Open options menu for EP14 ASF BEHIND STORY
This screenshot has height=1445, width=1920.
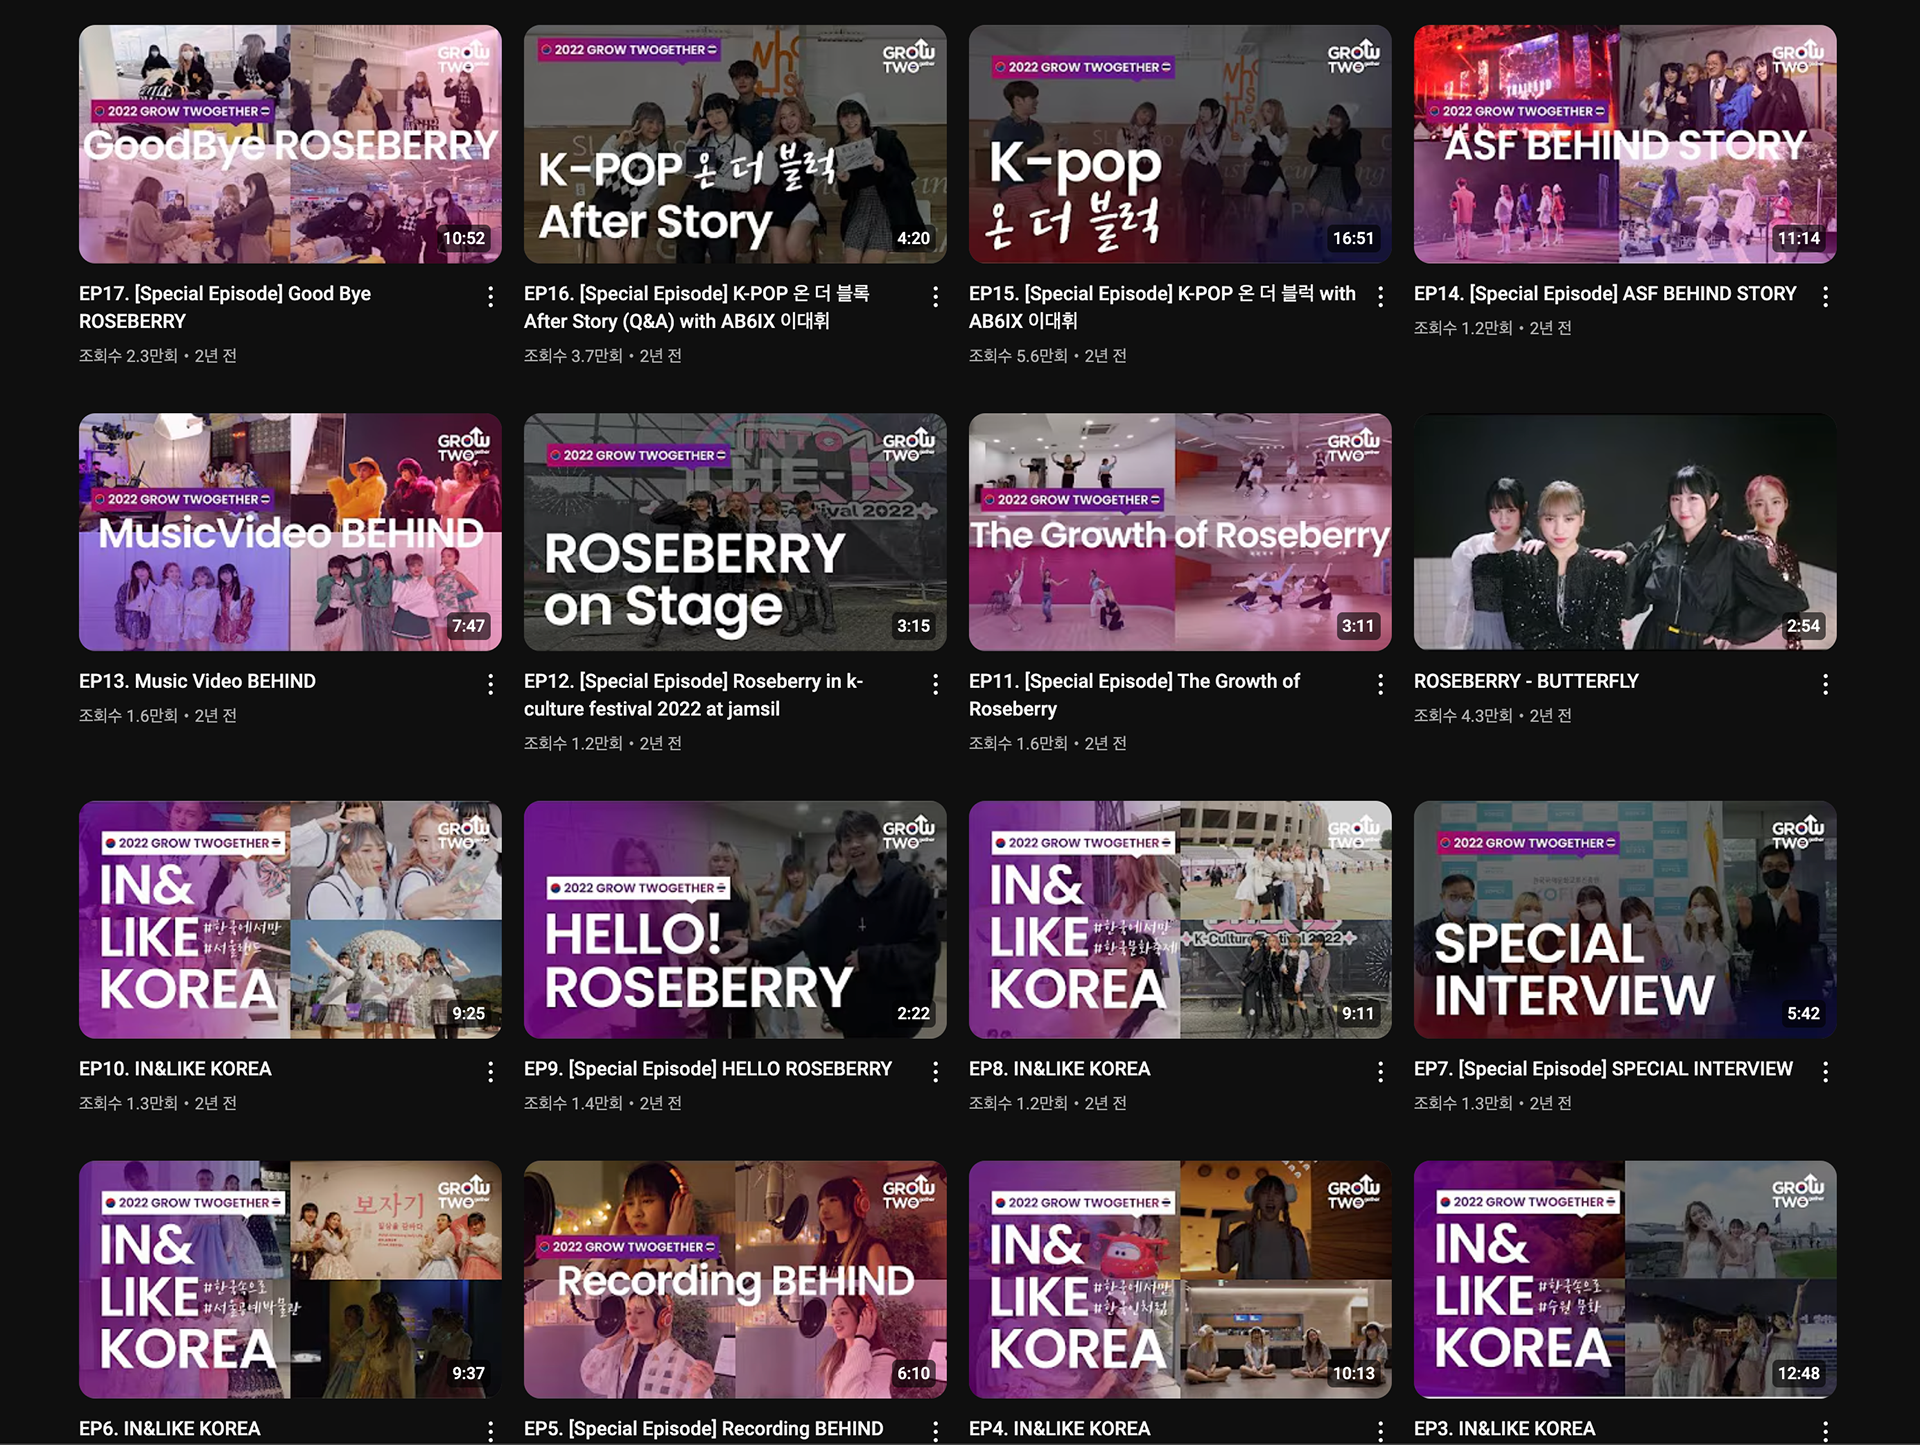coord(1825,297)
